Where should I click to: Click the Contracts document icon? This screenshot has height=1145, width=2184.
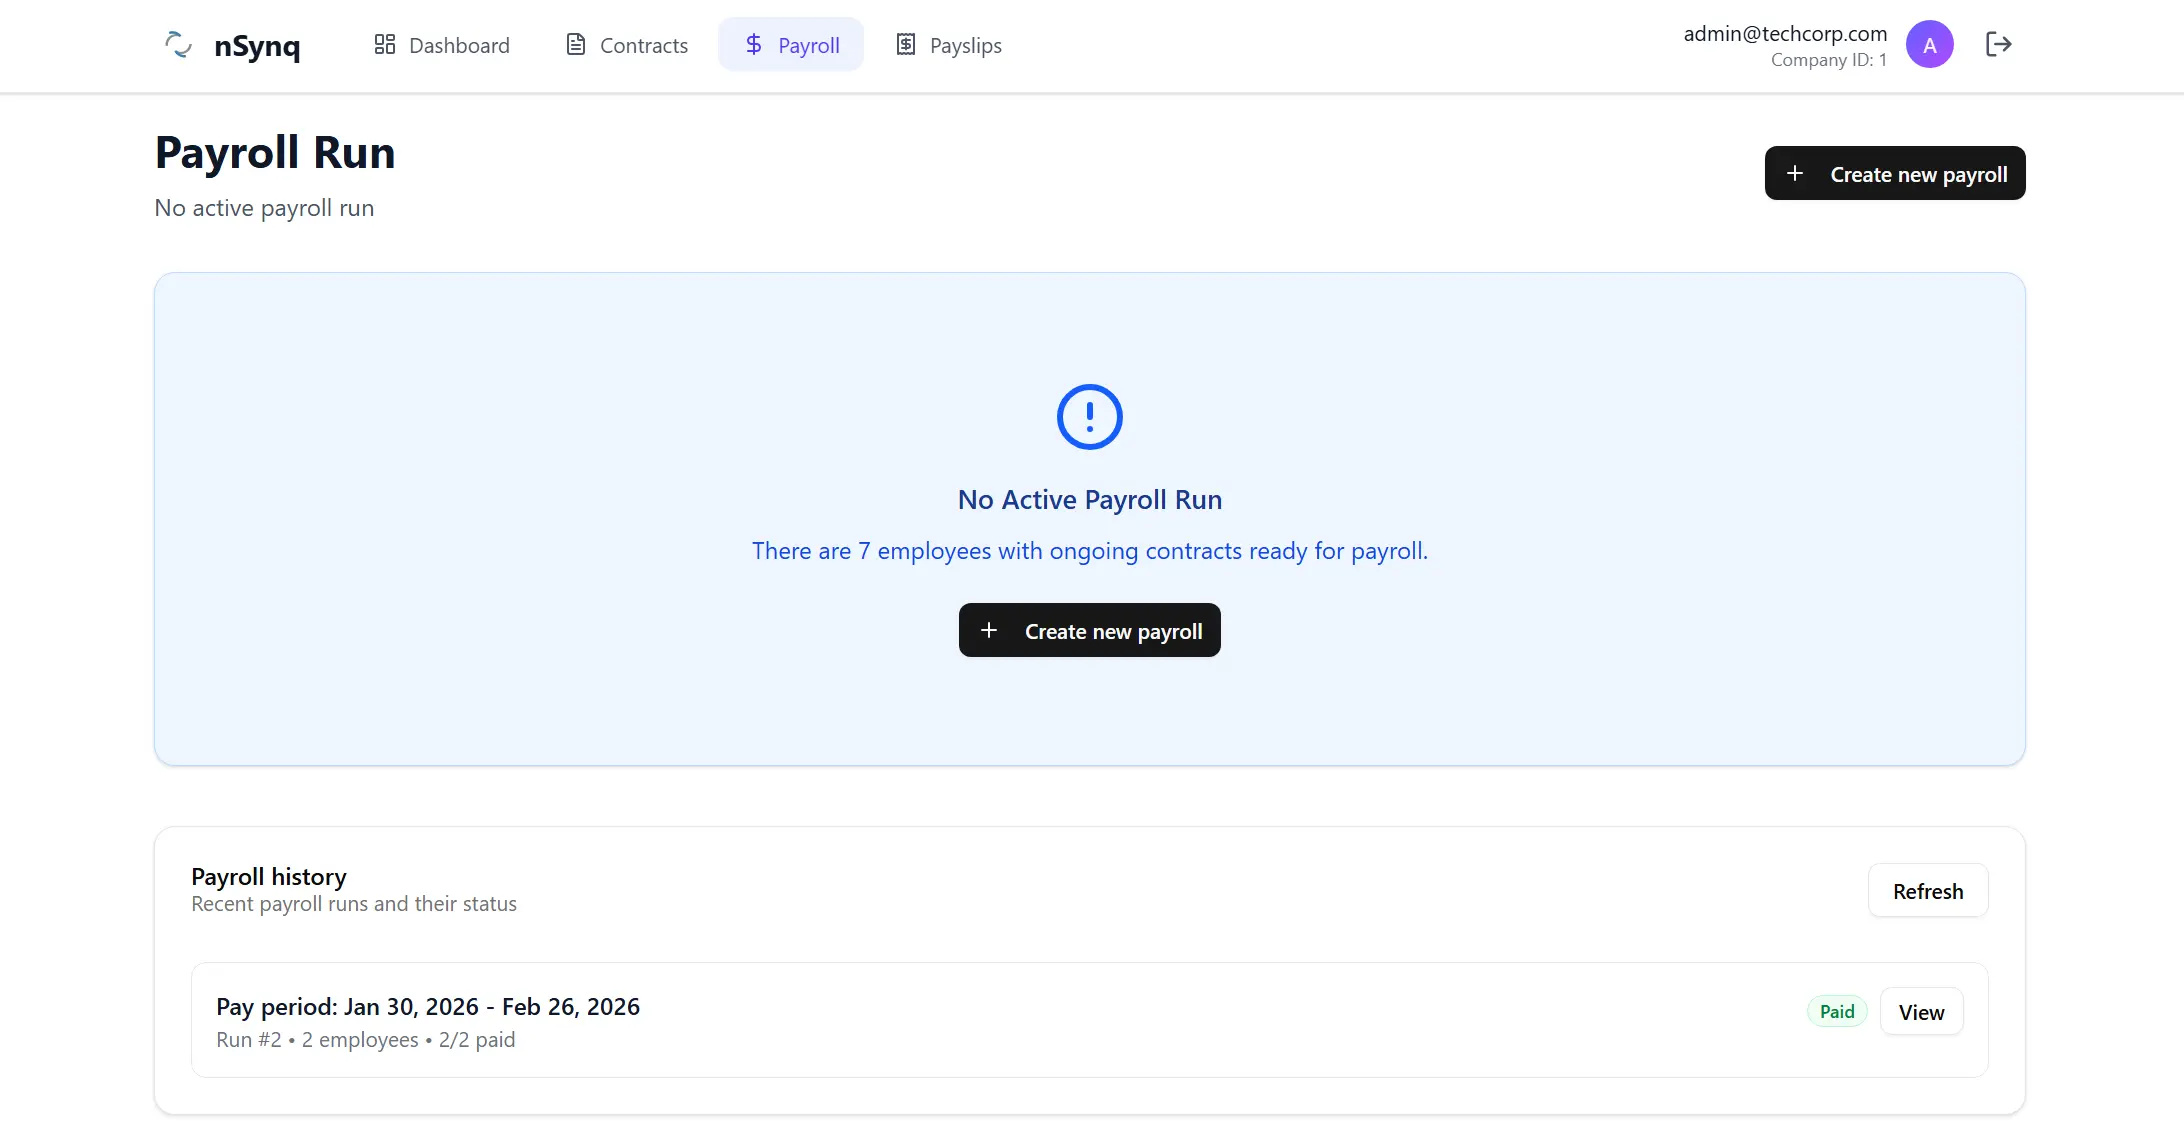click(574, 44)
